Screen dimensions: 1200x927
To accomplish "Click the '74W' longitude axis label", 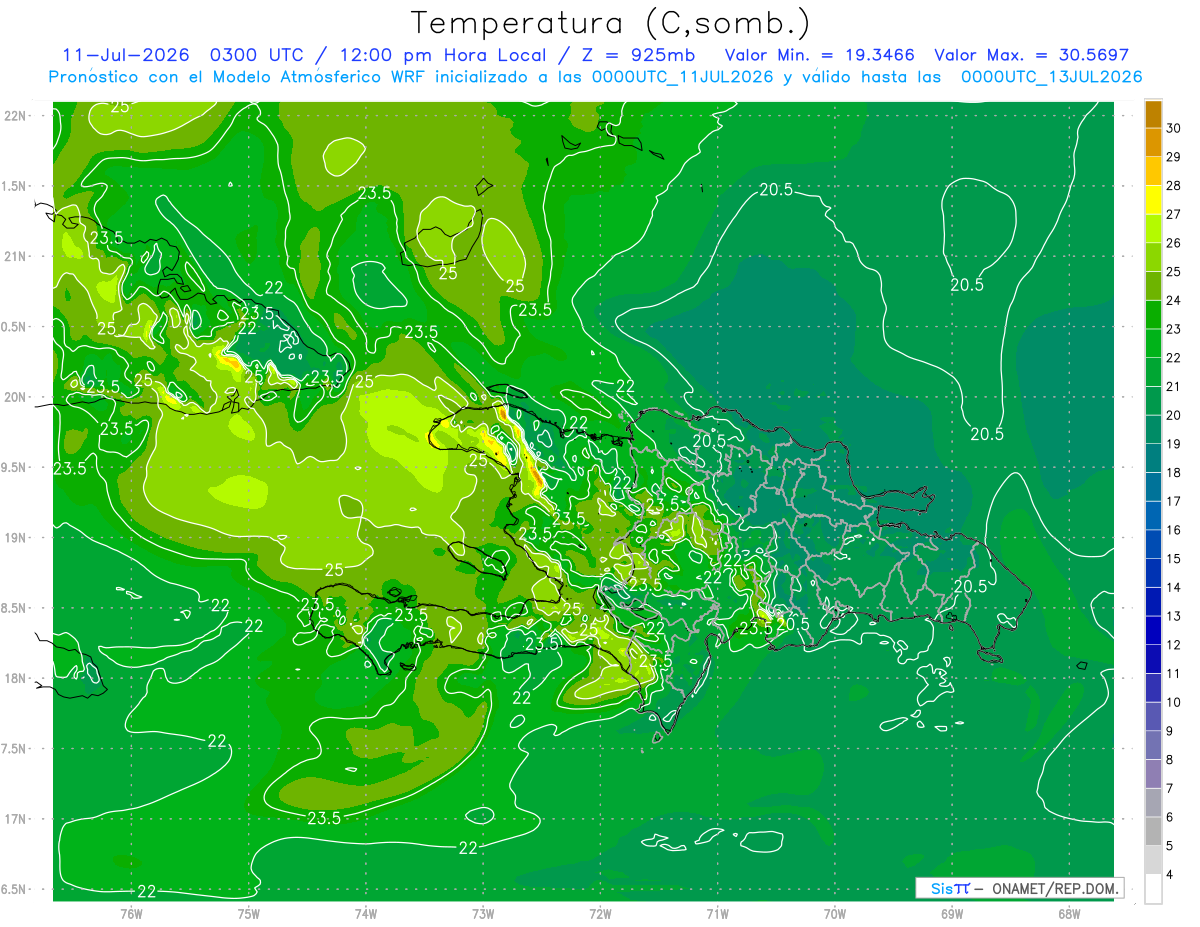I will [366, 914].
